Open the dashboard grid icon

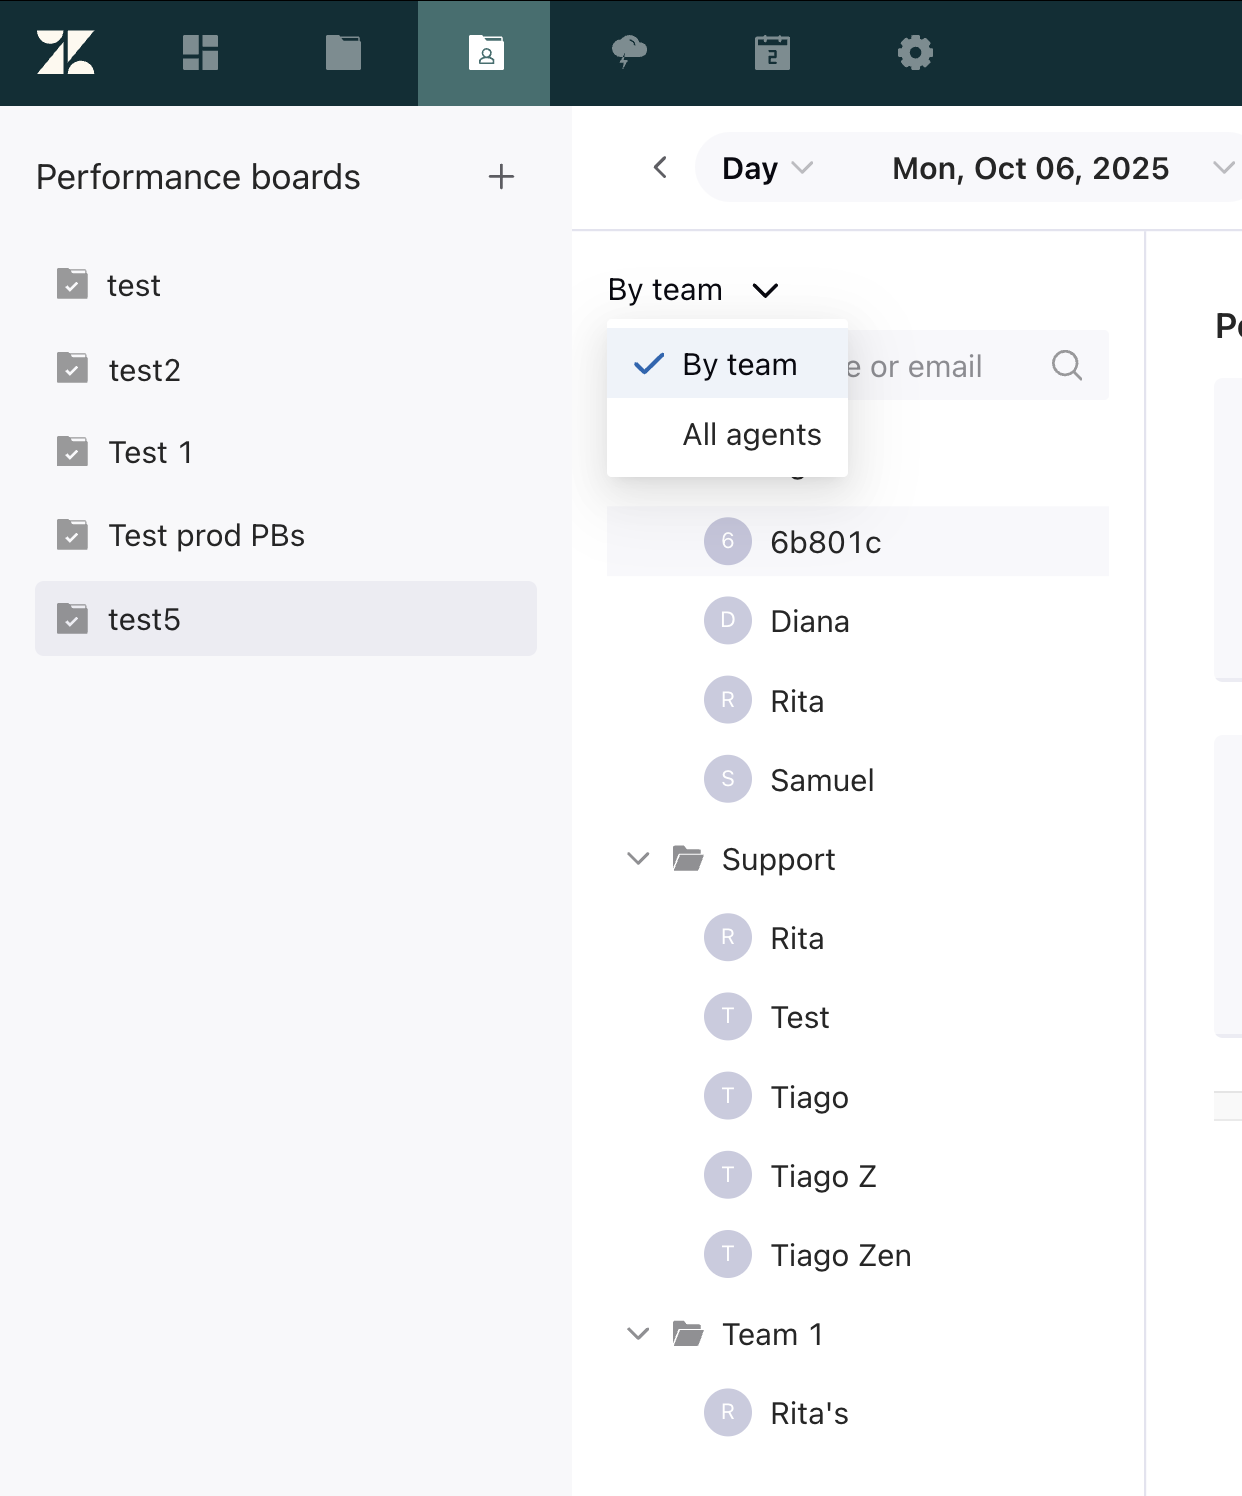[200, 52]
